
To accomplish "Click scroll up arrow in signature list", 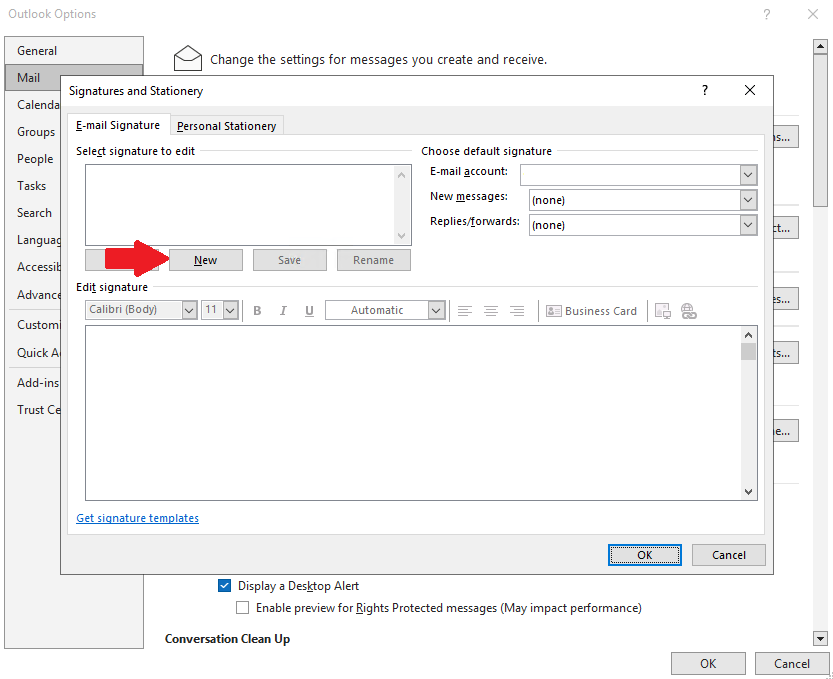I will point(402,175).
